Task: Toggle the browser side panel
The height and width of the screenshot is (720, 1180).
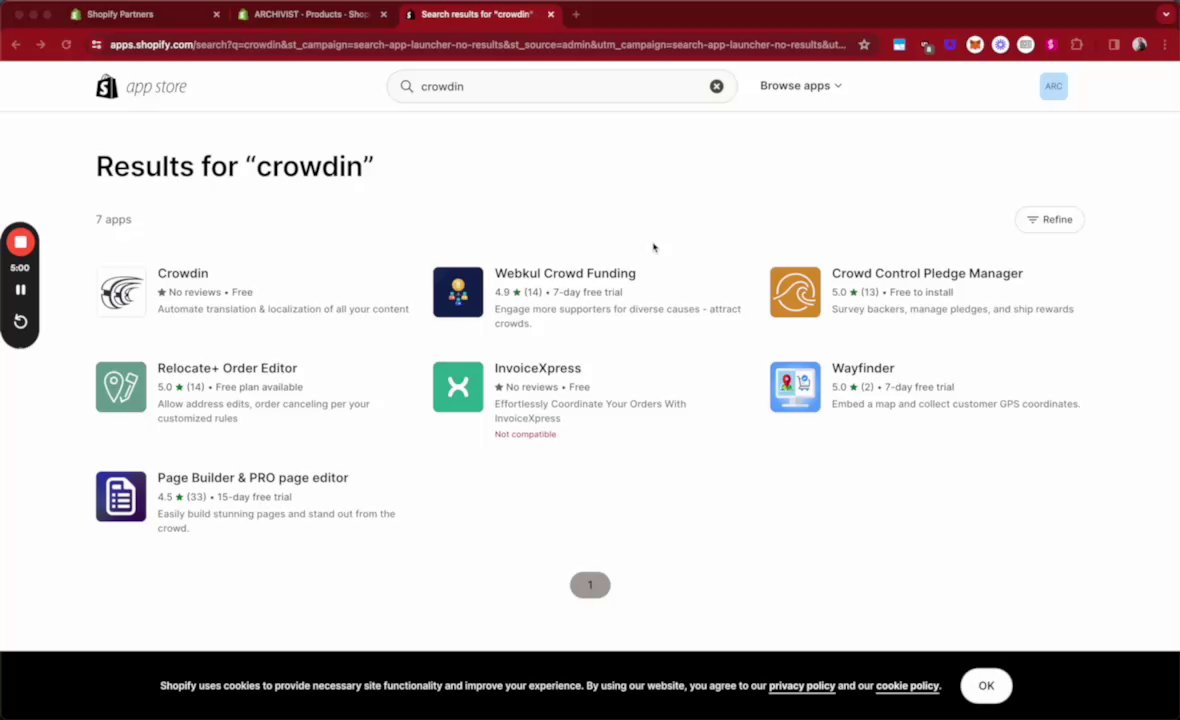Action: point(1114,45)
